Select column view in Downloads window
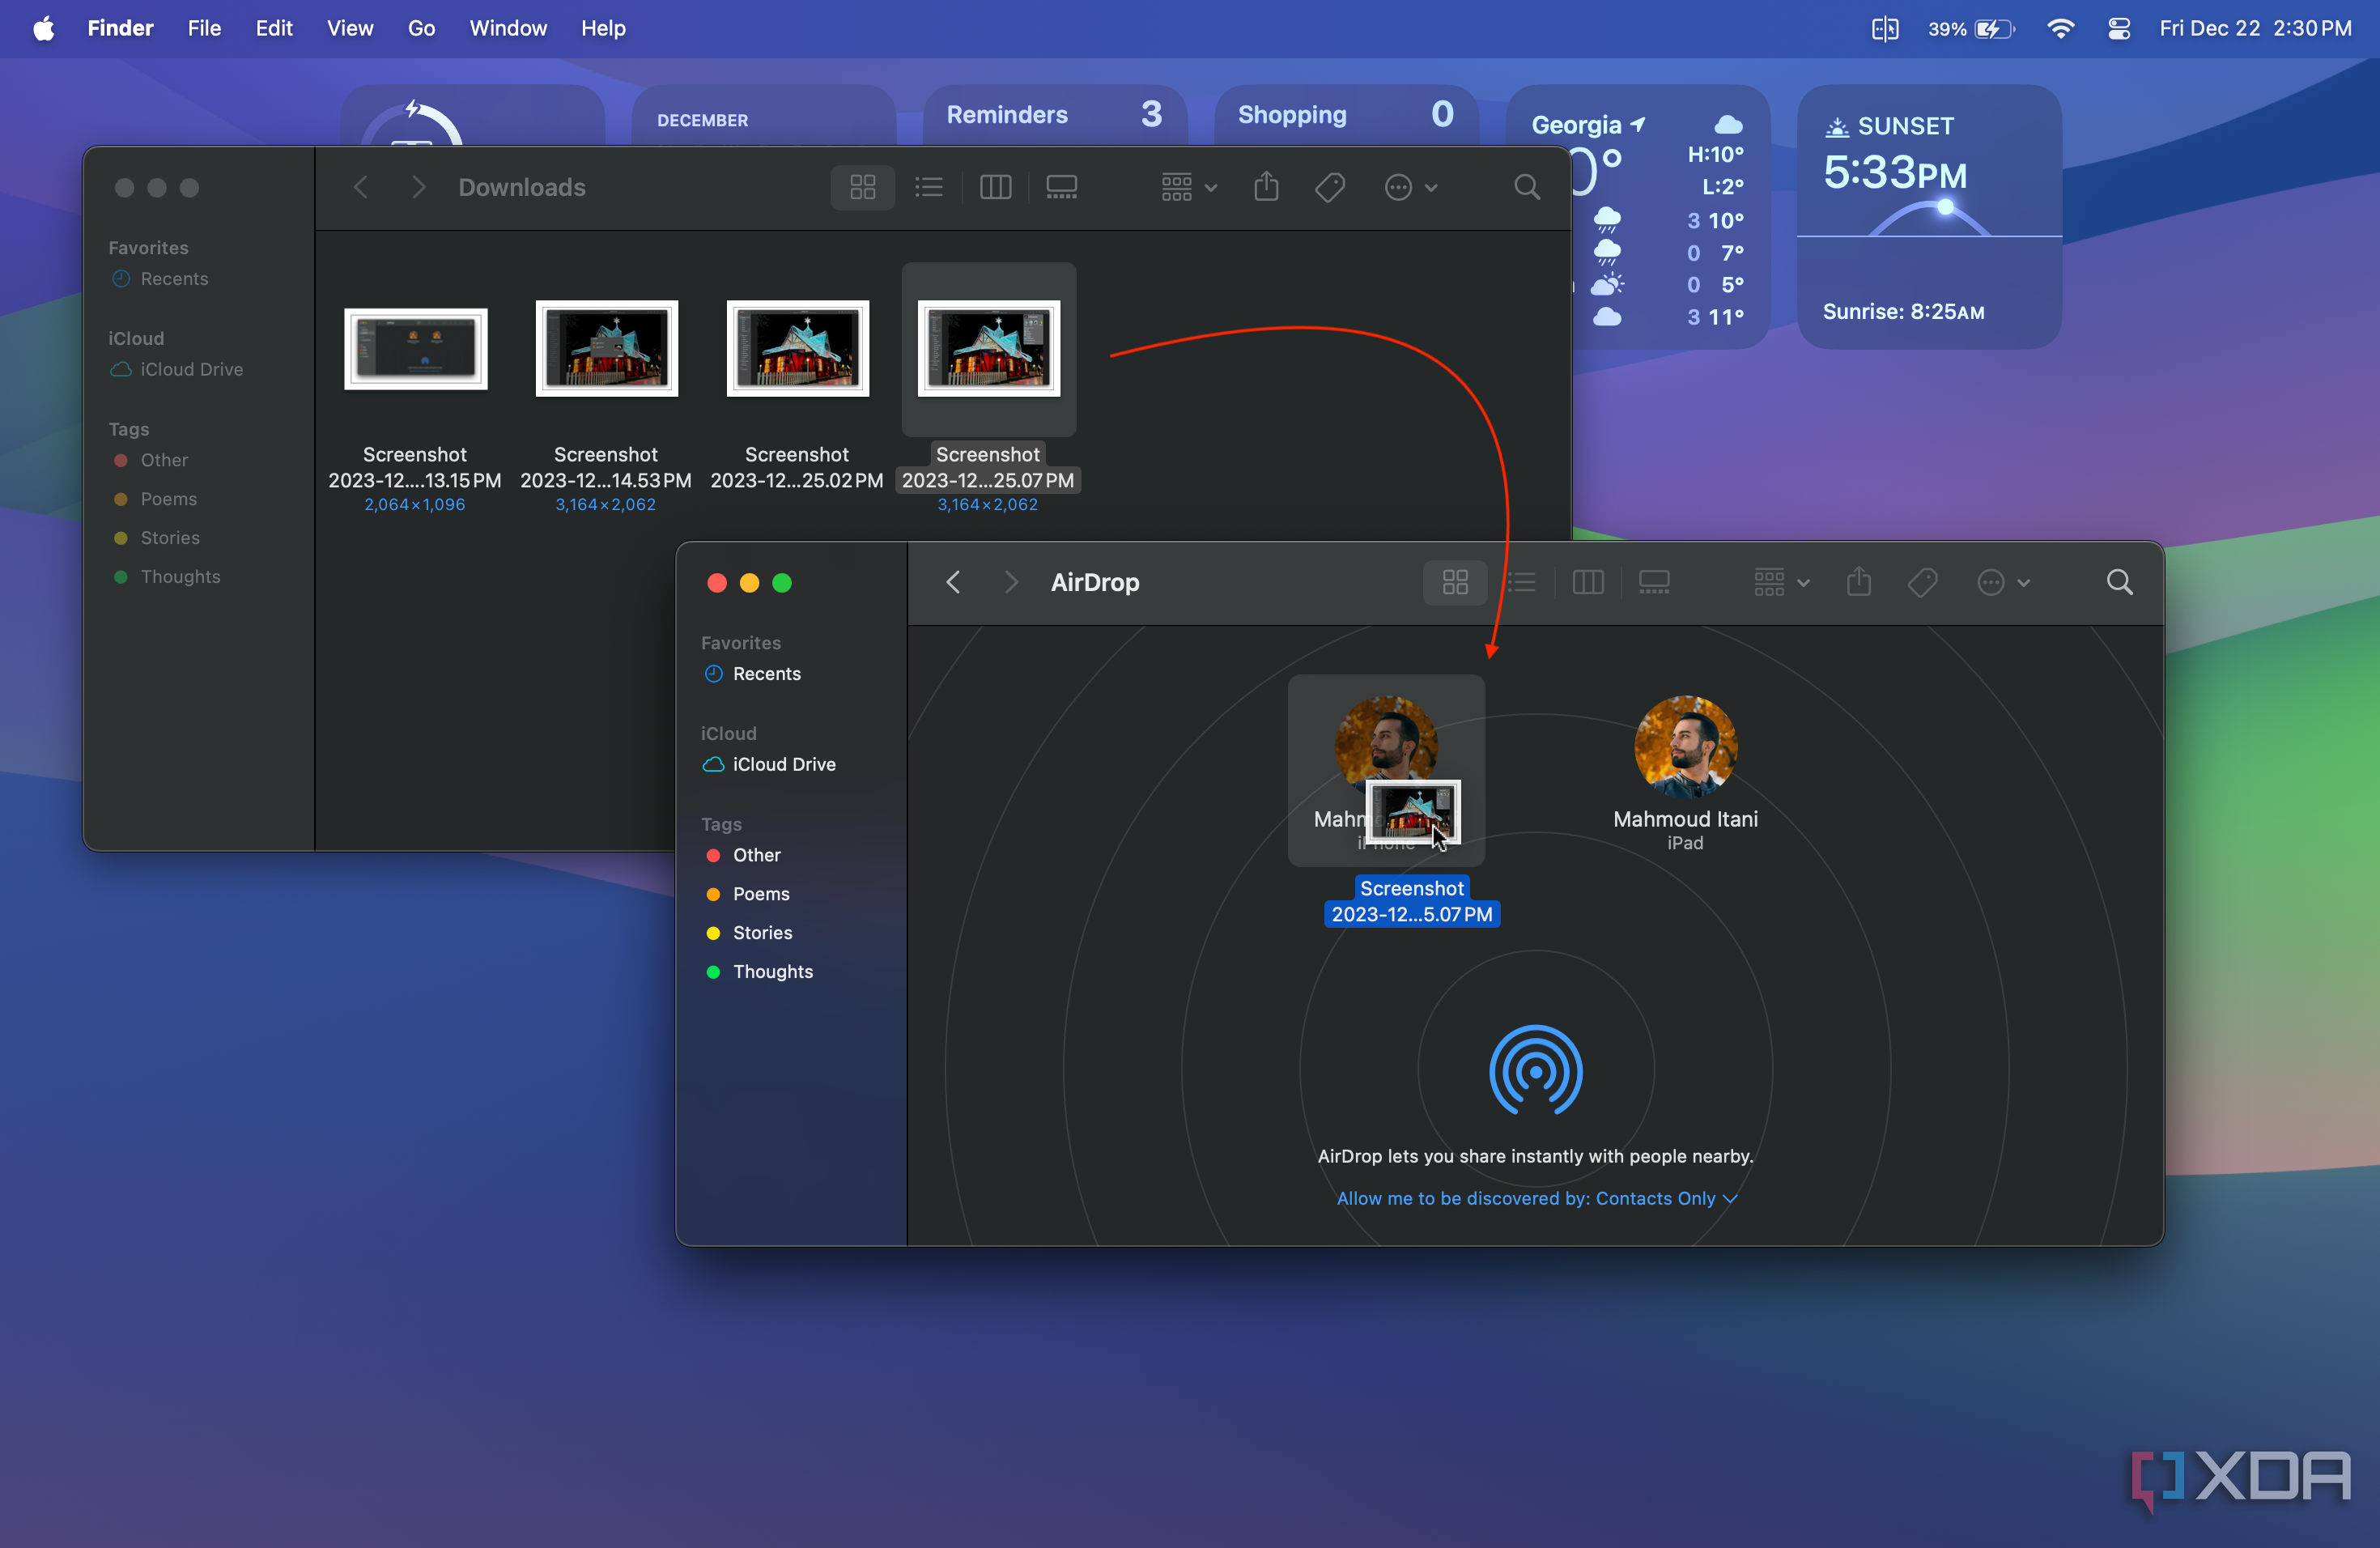The width and height of the screenshot is (2380, 1548). (x=995, y=187)
